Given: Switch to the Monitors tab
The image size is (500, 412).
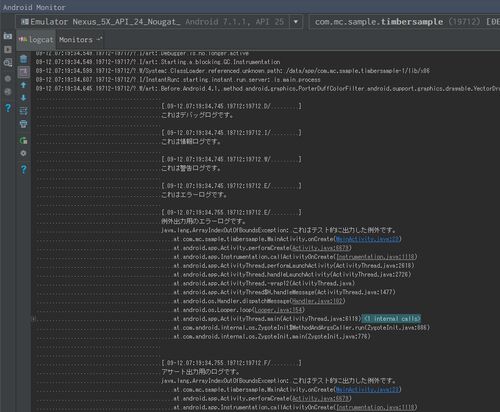Looking at the screenshot, I should 80,40.
